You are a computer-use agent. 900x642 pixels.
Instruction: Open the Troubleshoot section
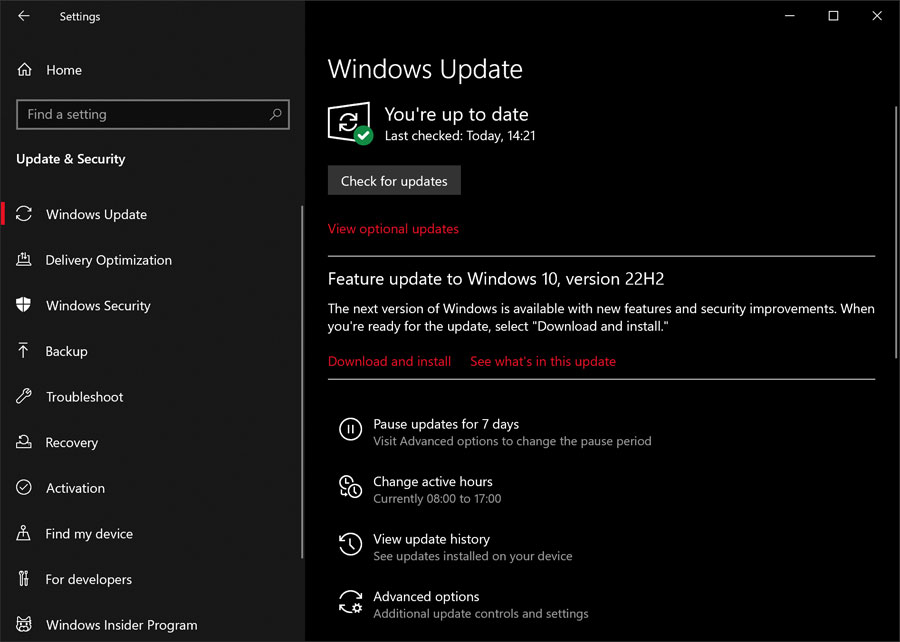(x=84, y=396)
